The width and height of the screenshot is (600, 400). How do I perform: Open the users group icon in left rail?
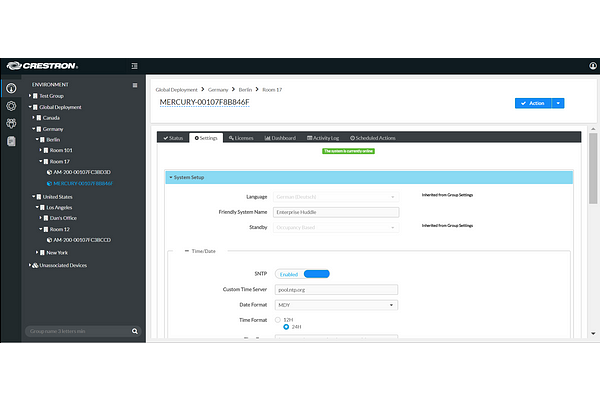[x=11, y=123]
